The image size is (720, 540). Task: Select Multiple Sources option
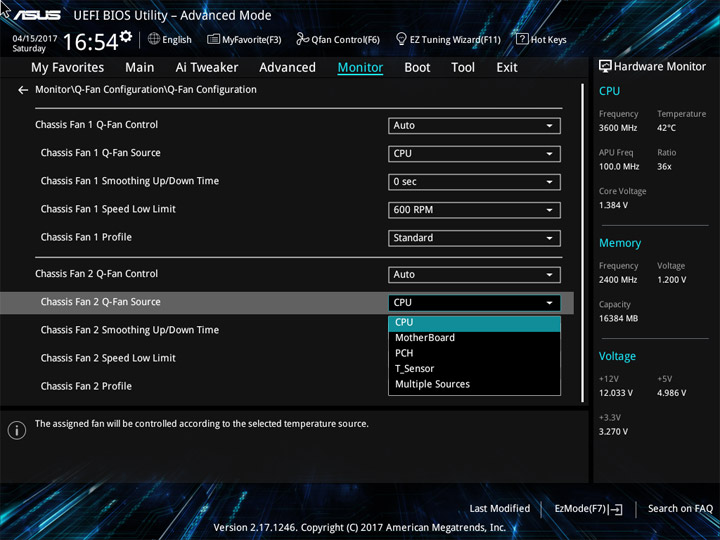[474, 384]
